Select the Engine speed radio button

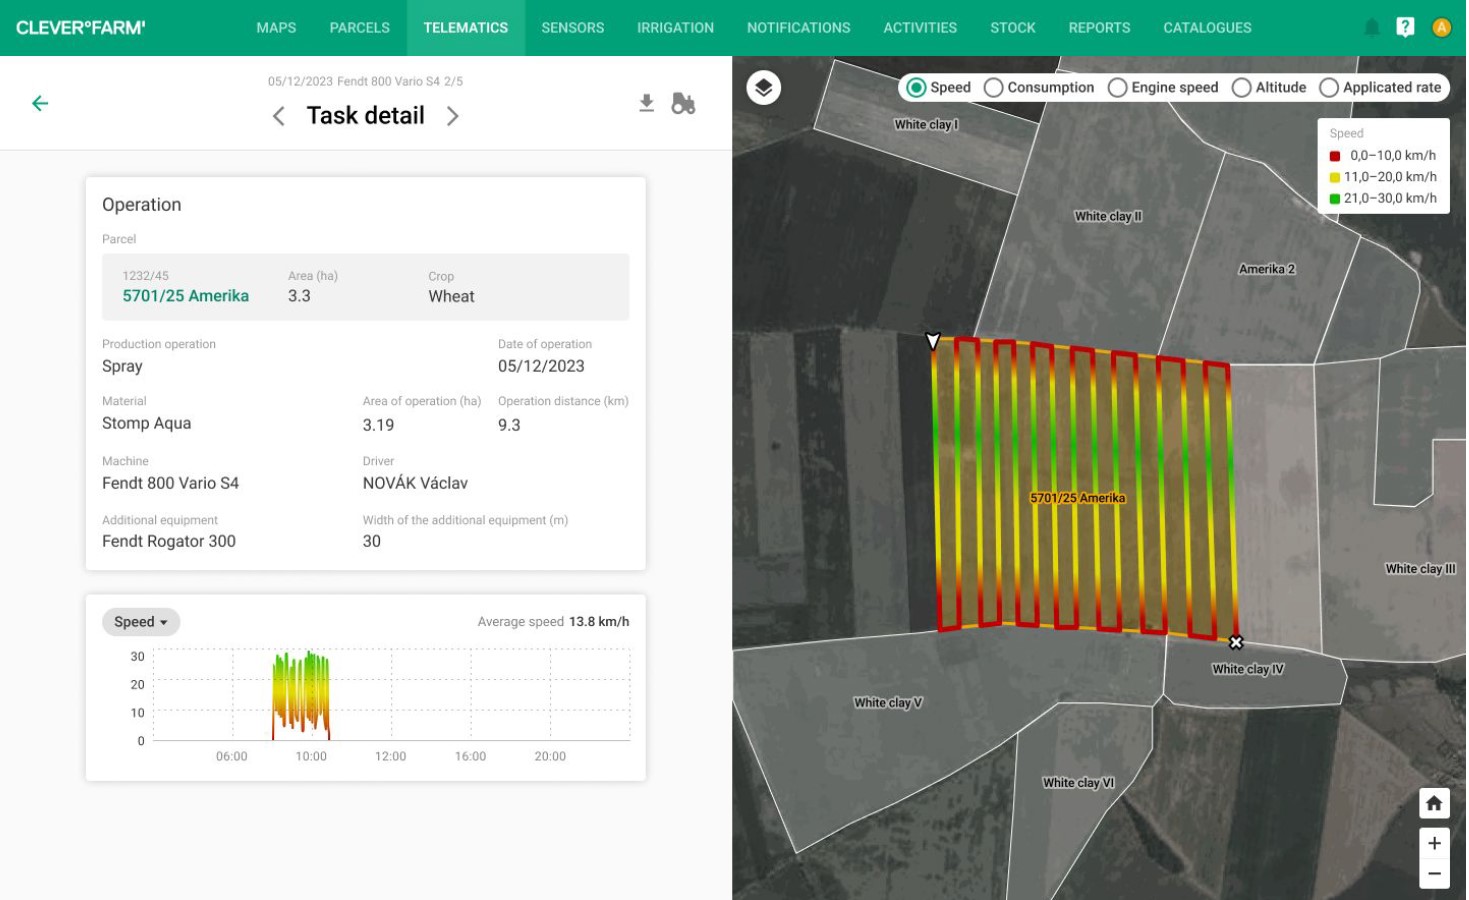click(1118, 88)
